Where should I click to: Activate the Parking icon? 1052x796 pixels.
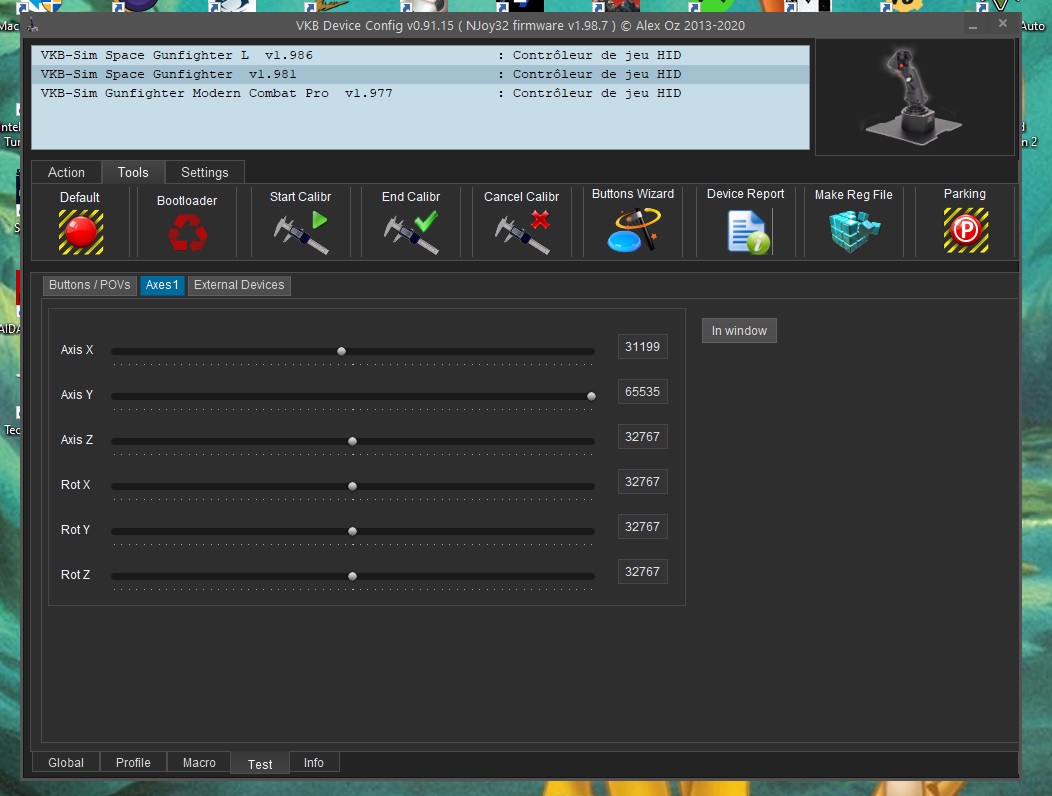[x=965, y=230]
